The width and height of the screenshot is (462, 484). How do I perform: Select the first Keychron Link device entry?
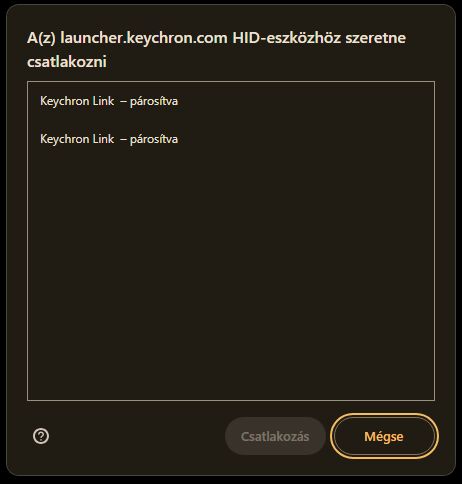231,101
